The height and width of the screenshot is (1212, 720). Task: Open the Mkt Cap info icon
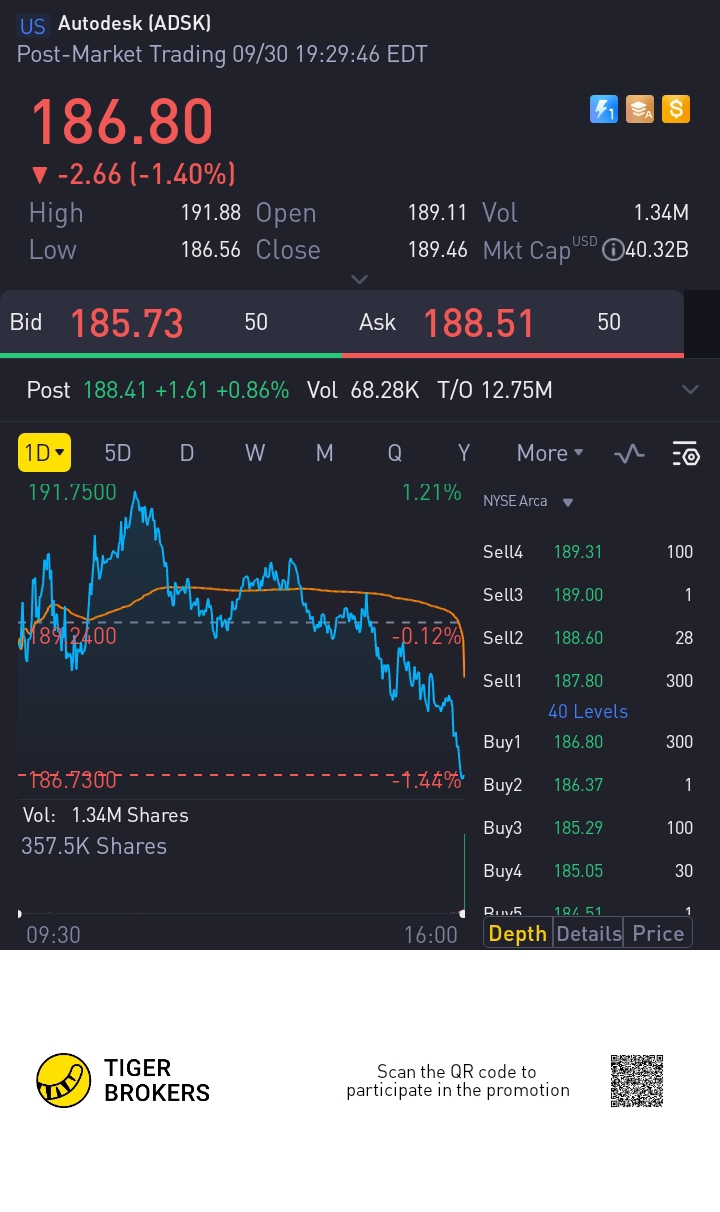tap(612, 250)
